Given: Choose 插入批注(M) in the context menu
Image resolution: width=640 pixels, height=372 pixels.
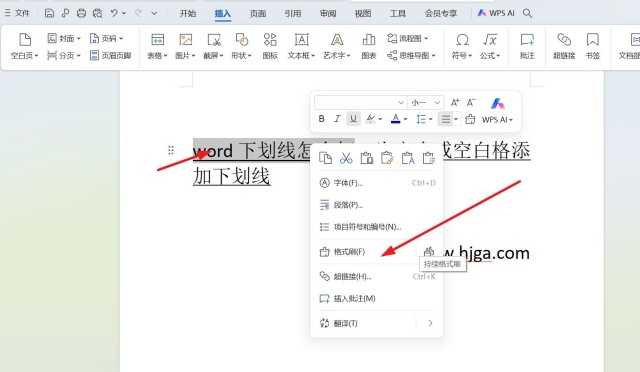Looking at the screenshot, I should point(377,298).
